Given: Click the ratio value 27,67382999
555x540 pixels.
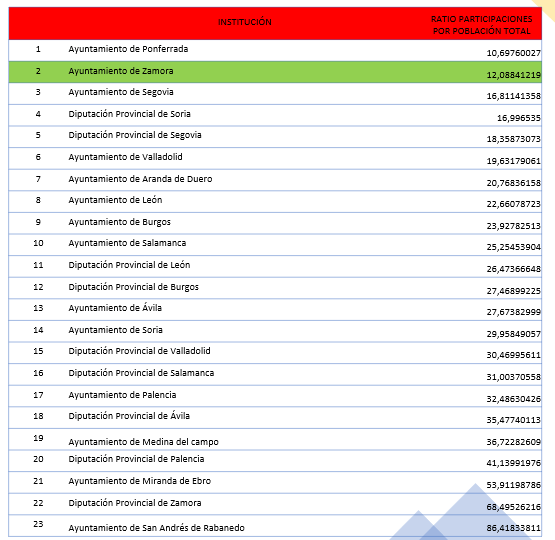Looking at the screenshot, I should pos(514,312).
